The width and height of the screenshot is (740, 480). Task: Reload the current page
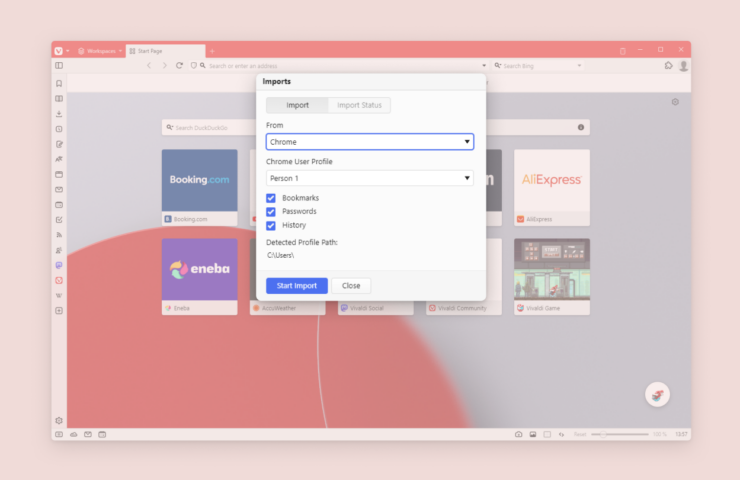pos(179,66)
